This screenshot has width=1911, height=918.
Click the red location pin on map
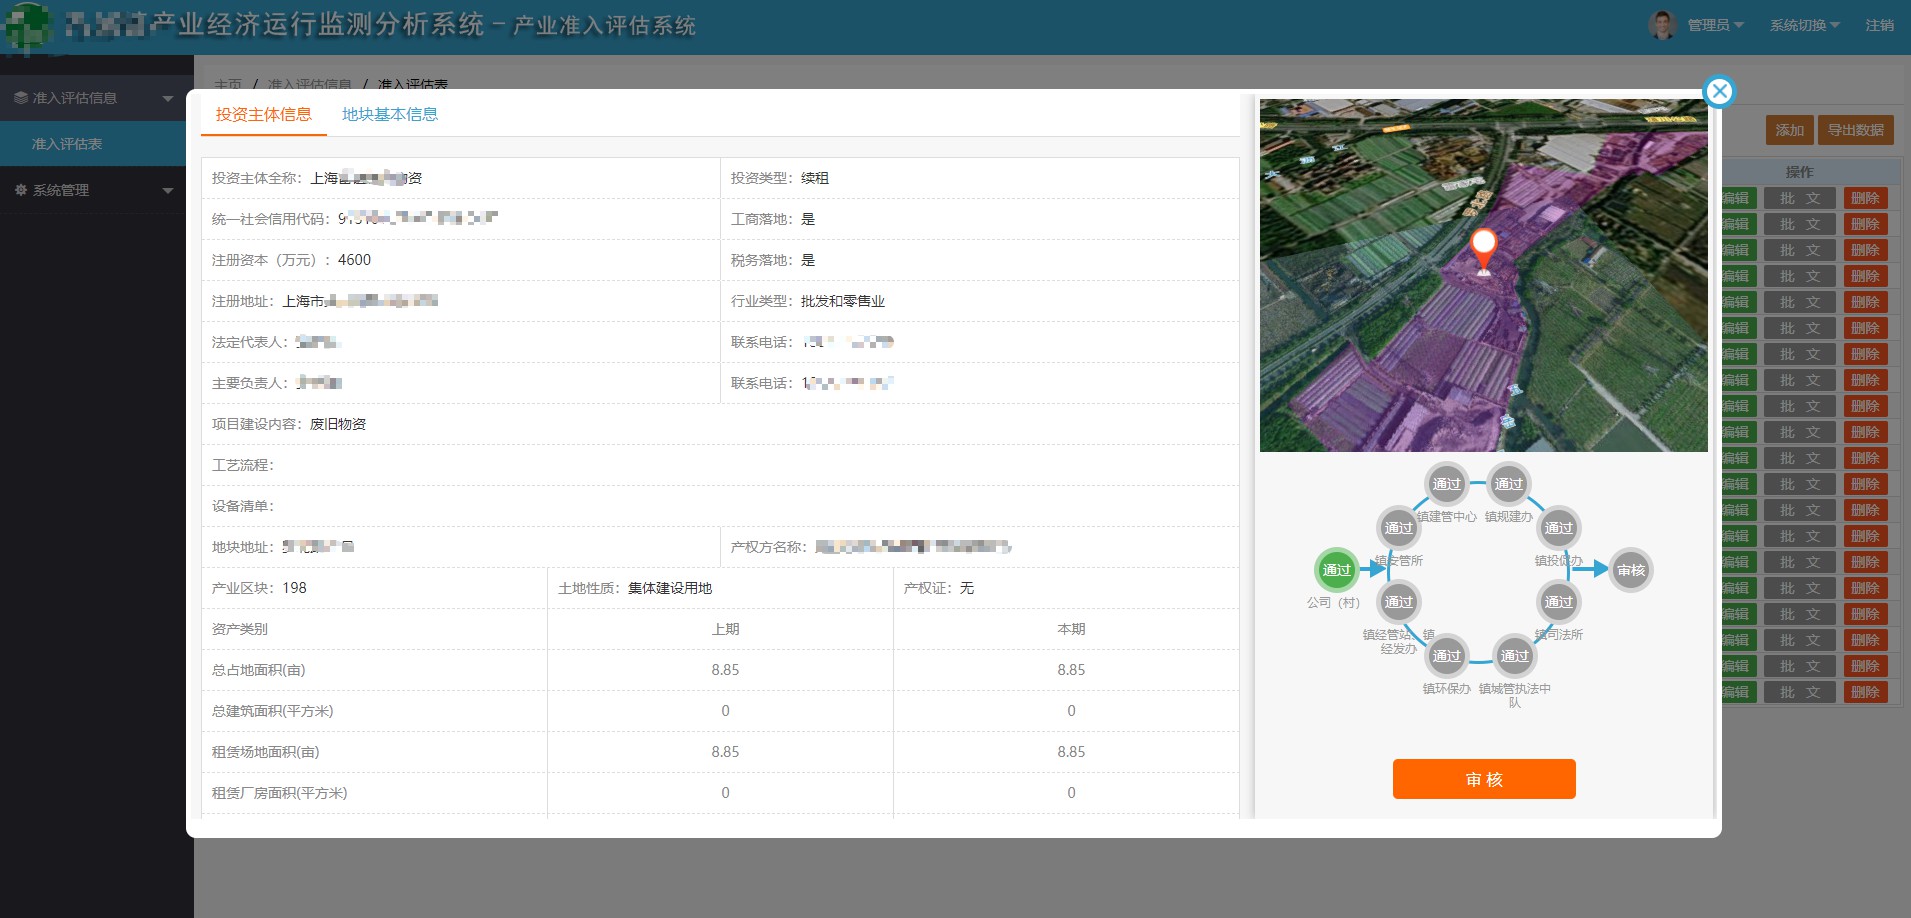click(x=1484, y=248)
